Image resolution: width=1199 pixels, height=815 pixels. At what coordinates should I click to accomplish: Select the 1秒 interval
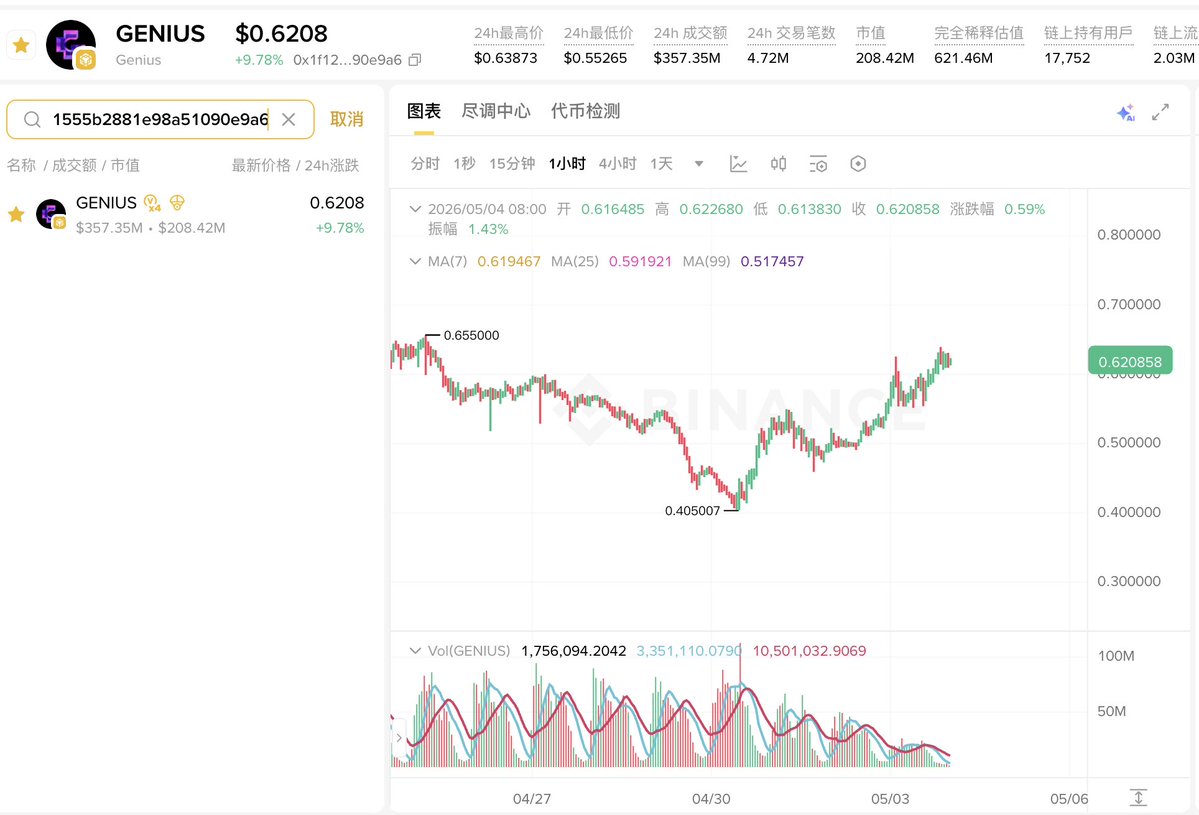pos(464,164)
